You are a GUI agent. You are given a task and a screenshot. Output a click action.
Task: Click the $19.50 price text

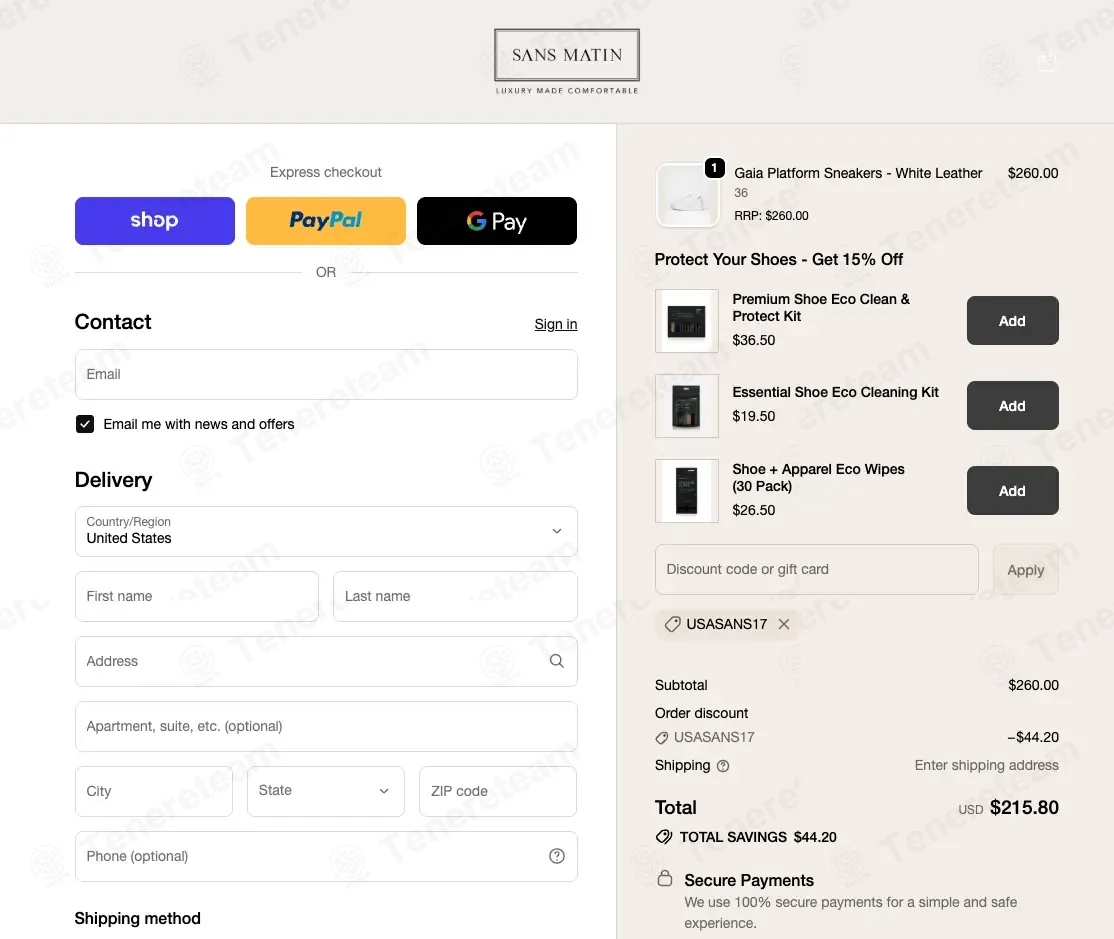click(754, 416)
